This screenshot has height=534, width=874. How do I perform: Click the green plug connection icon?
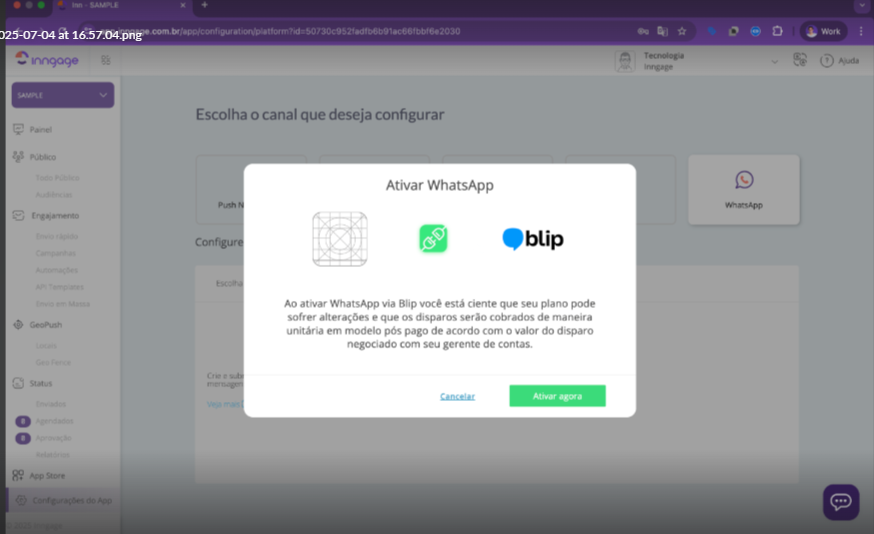pyautogui.click(x=433, y=239)
